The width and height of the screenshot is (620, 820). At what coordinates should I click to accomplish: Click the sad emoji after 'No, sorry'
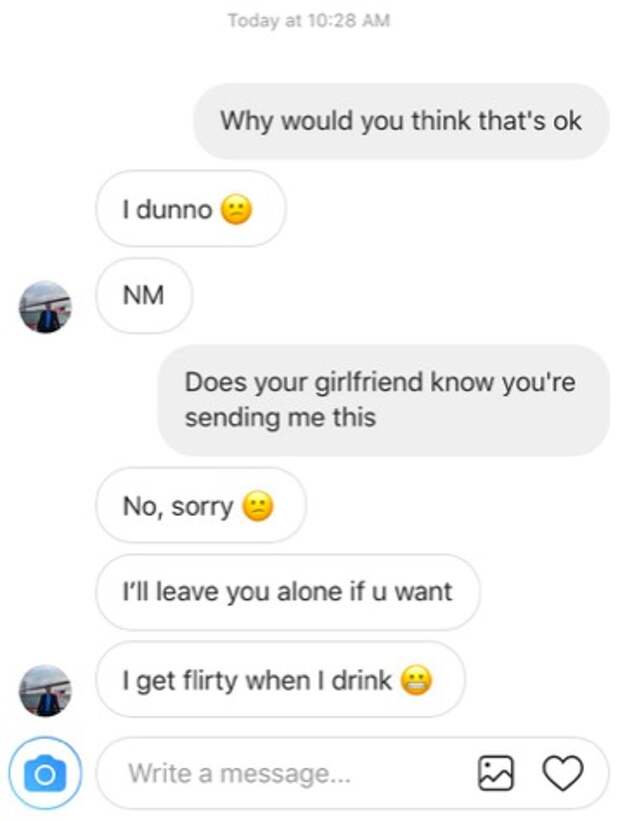[258, 506]
